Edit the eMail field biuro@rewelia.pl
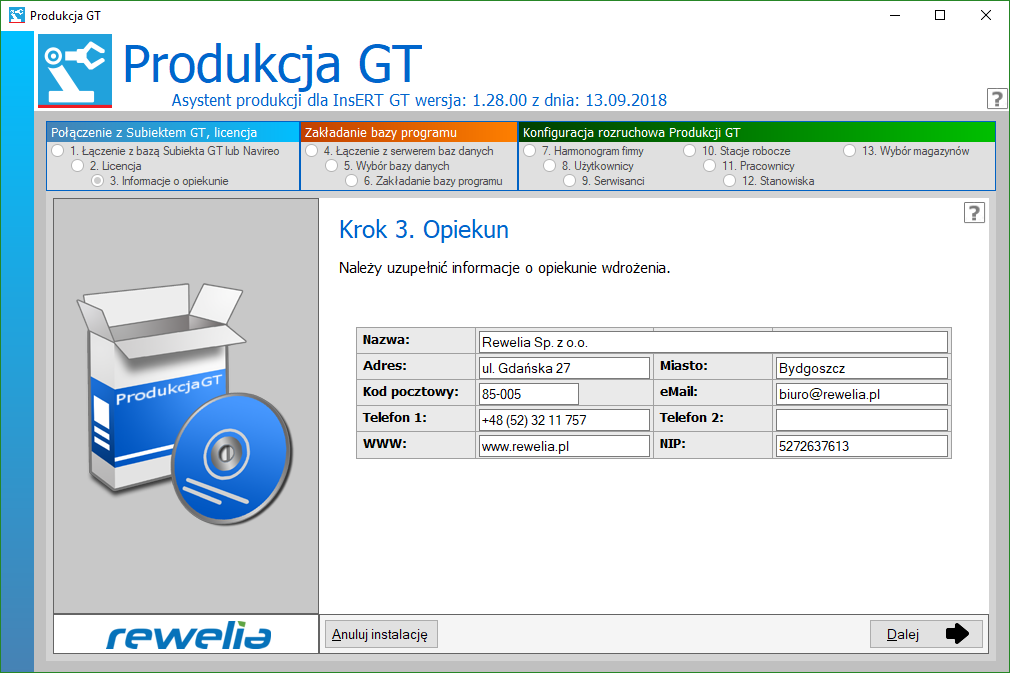The width and height of the screenshot is (1010, 673). [860, 394]
